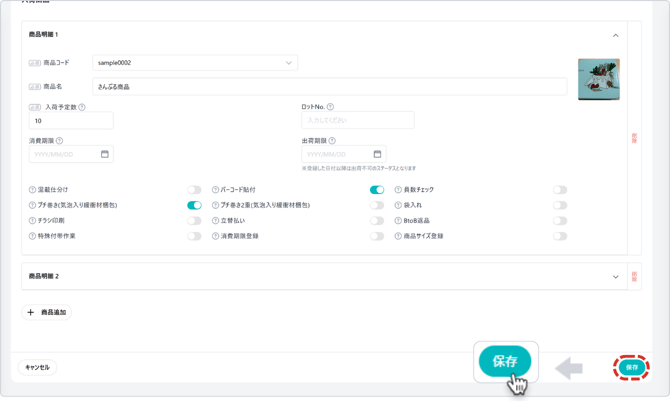Turn on the 商品サイズ登録 toggle
Viewport: 670px width, 401px height.
pos(560,236)
